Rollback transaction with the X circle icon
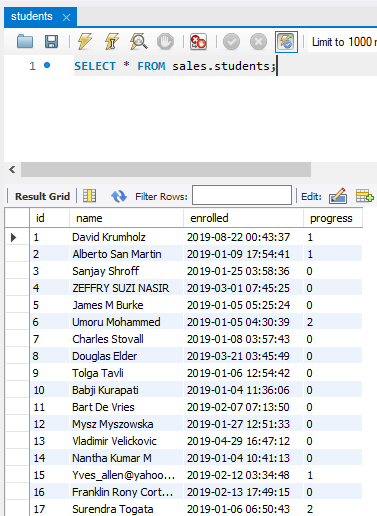The image size is (377, 516). pyautogui.click(x=258, y=42)
